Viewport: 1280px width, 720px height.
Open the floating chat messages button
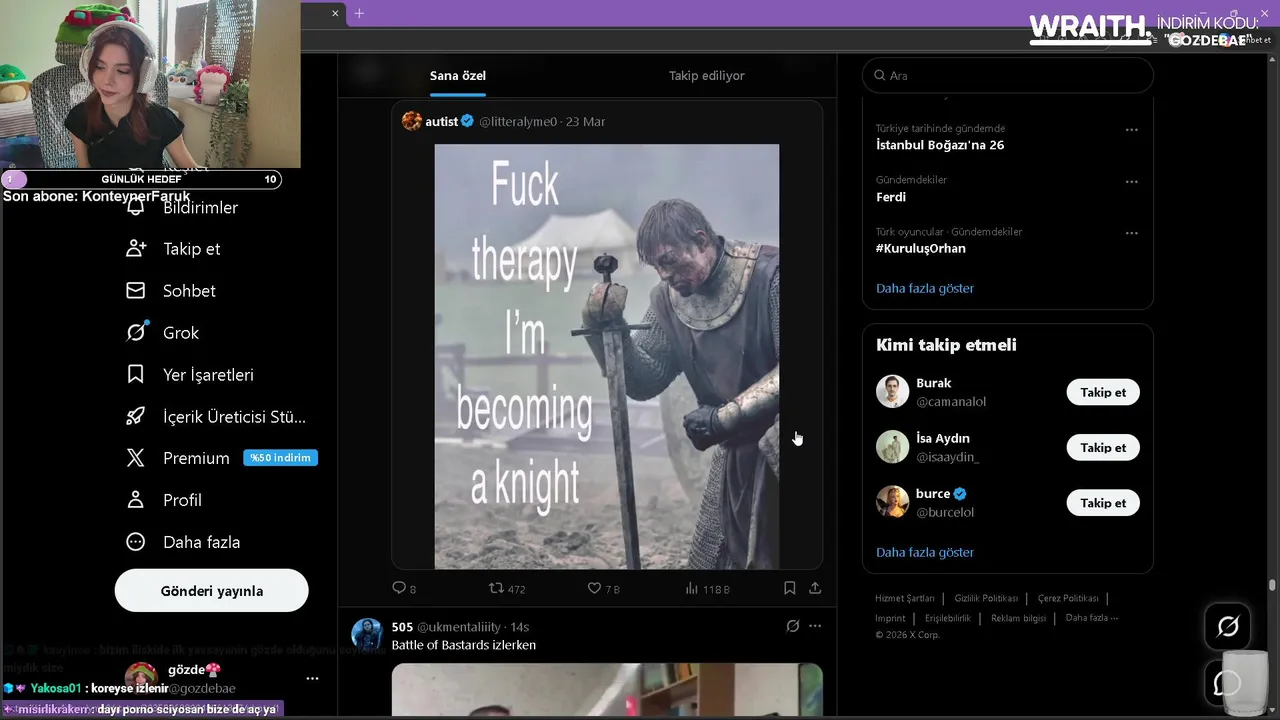click(x=1228, y=683)
